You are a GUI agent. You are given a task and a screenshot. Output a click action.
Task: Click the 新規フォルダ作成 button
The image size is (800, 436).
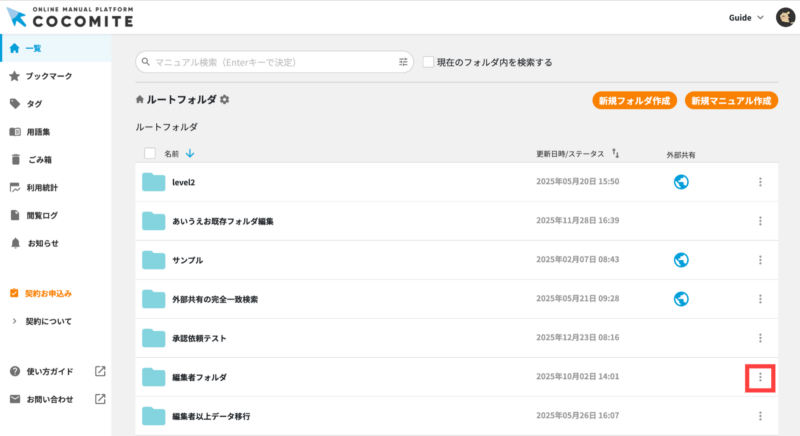(x=635, y=101)
